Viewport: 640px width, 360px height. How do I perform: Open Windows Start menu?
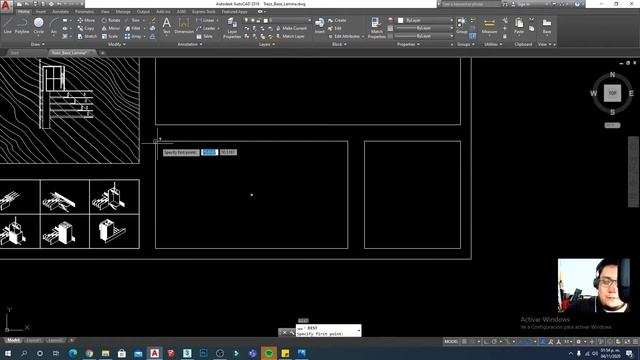(7, 353)
